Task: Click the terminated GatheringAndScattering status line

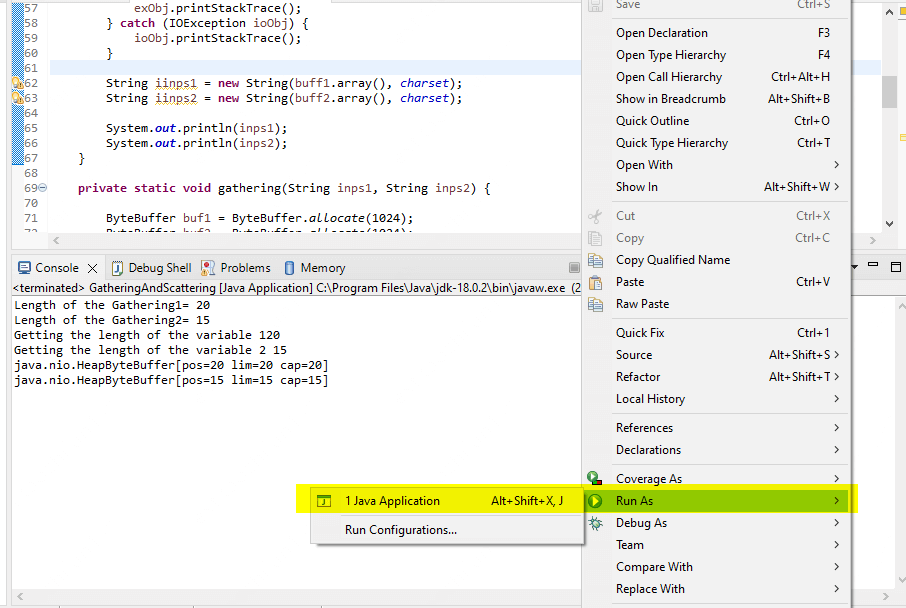Action: click(296, 288)
